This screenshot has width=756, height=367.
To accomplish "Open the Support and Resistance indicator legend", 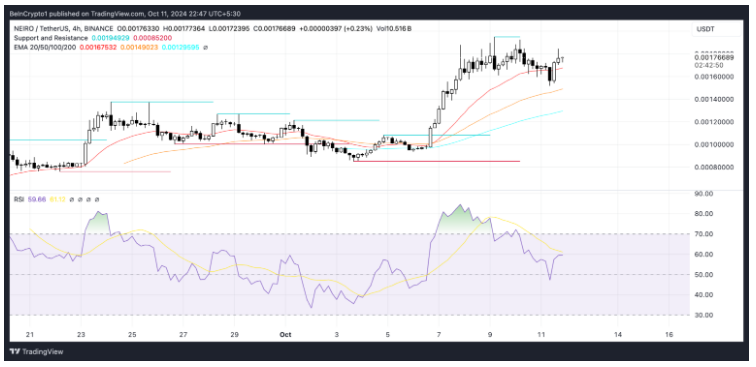I will tap(51, 38).
